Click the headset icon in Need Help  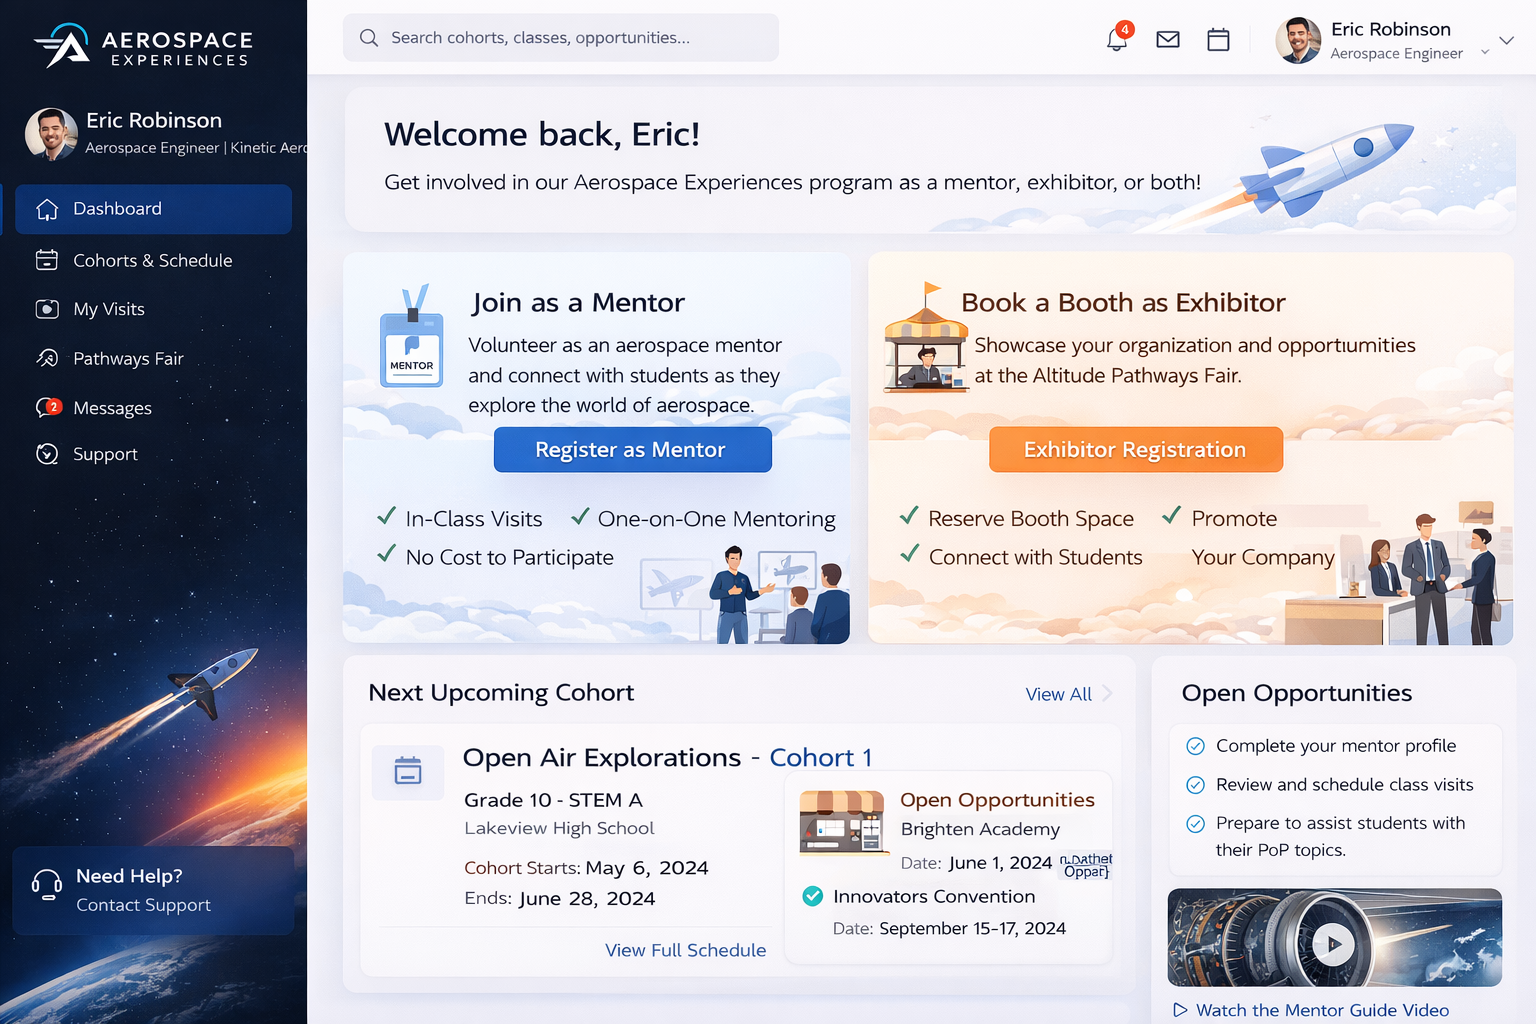tap(46, 884)
